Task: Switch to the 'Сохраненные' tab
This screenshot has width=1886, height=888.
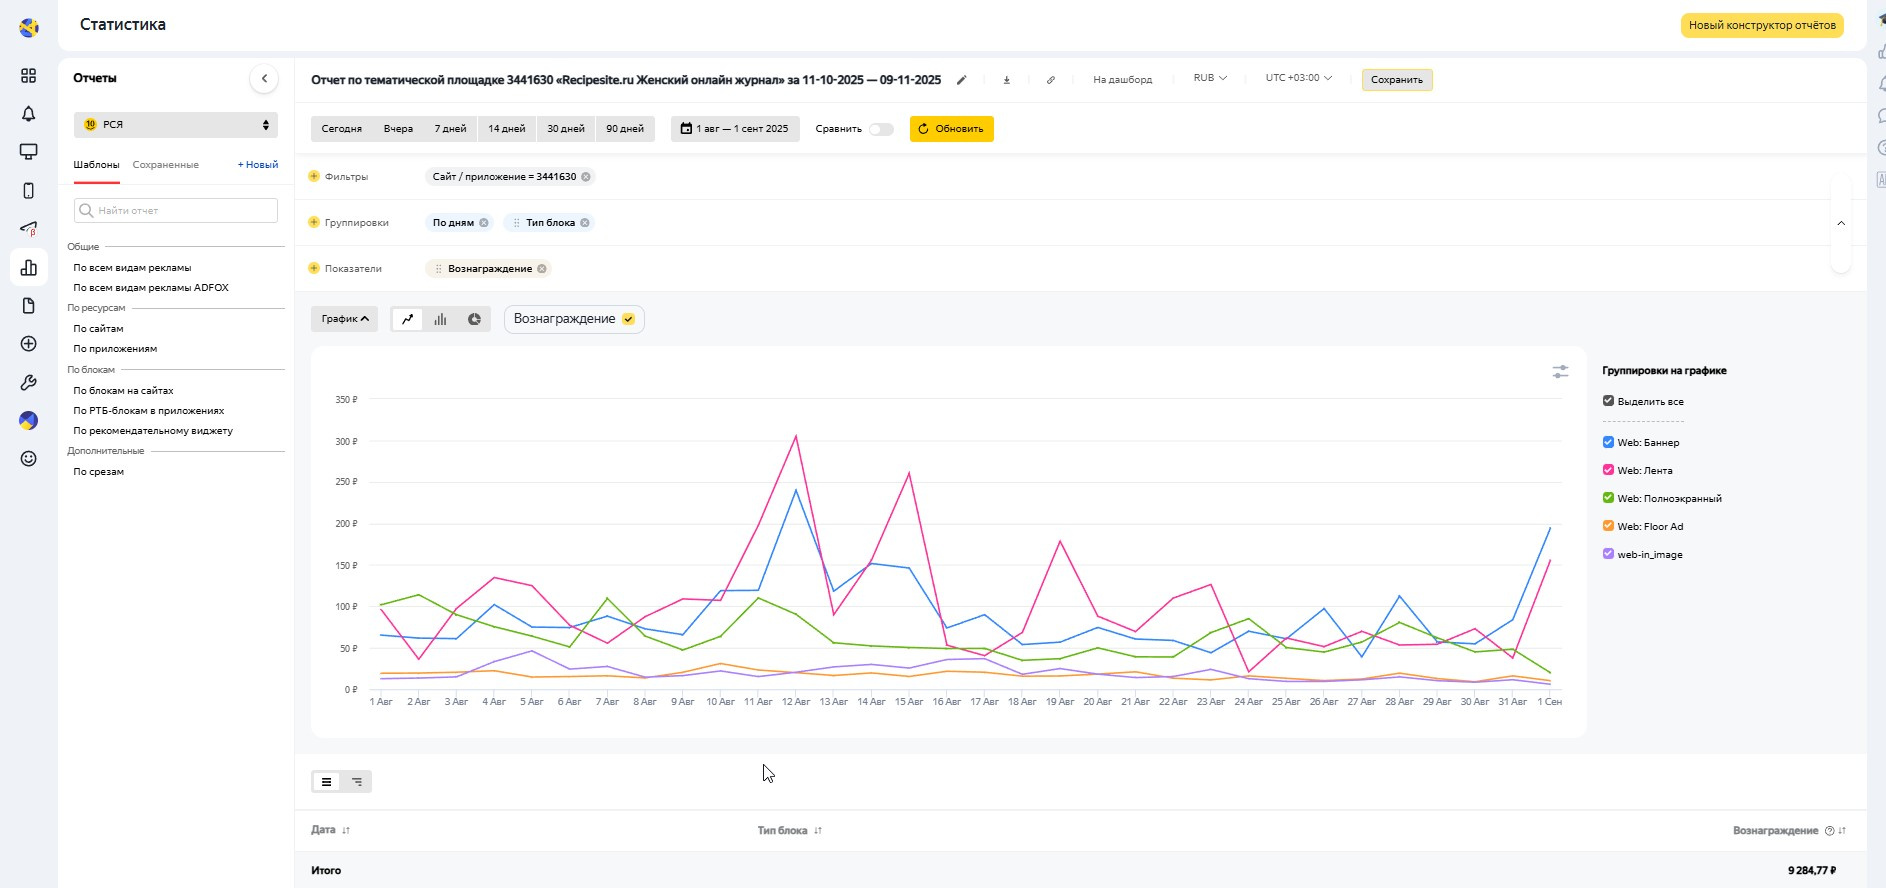Action: click(x=165, y=165)
